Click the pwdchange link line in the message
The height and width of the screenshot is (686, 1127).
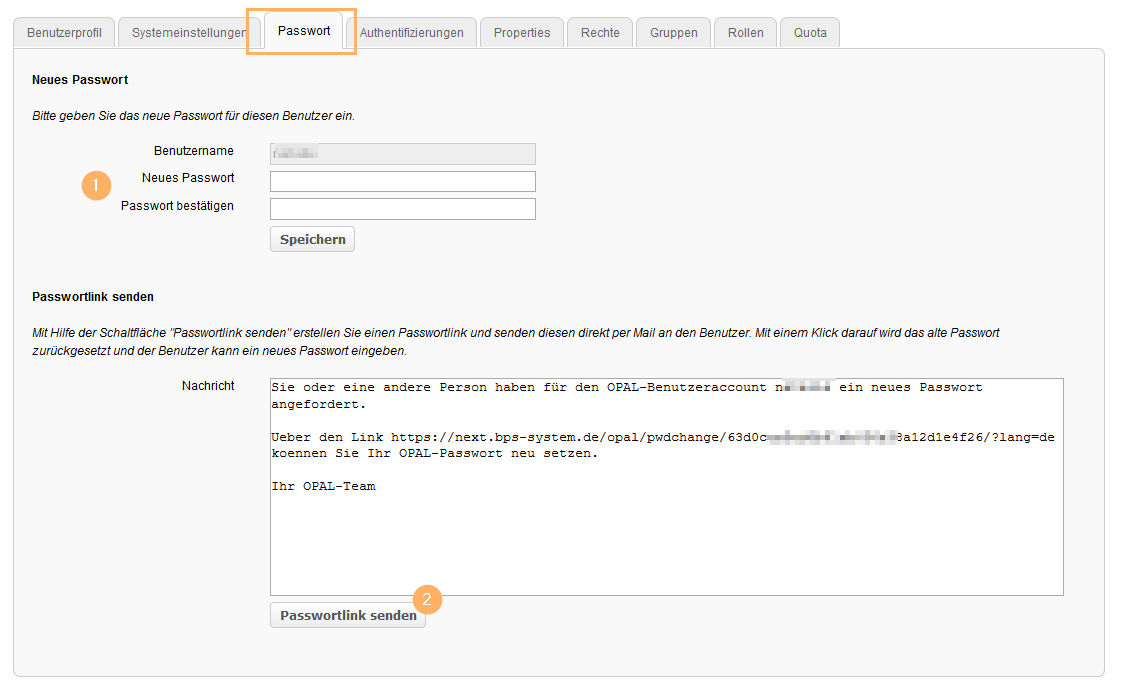[663, 437]
